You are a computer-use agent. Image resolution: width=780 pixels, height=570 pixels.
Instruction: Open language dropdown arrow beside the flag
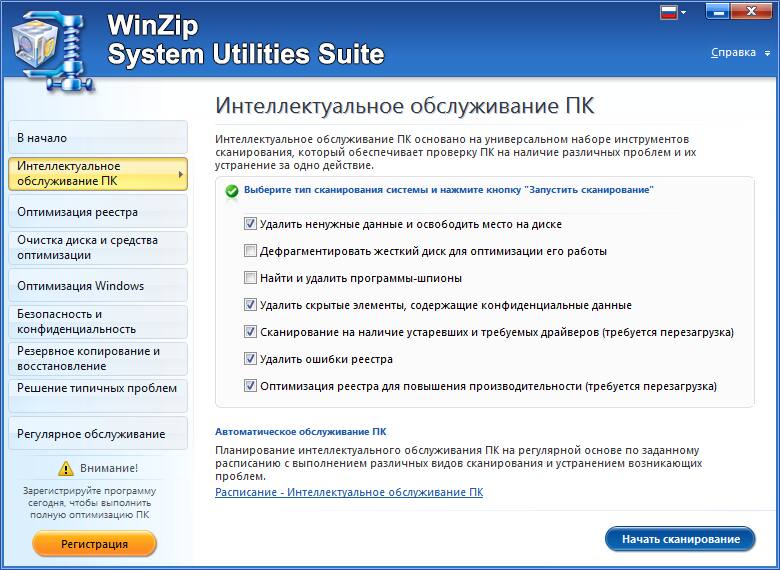683,14
